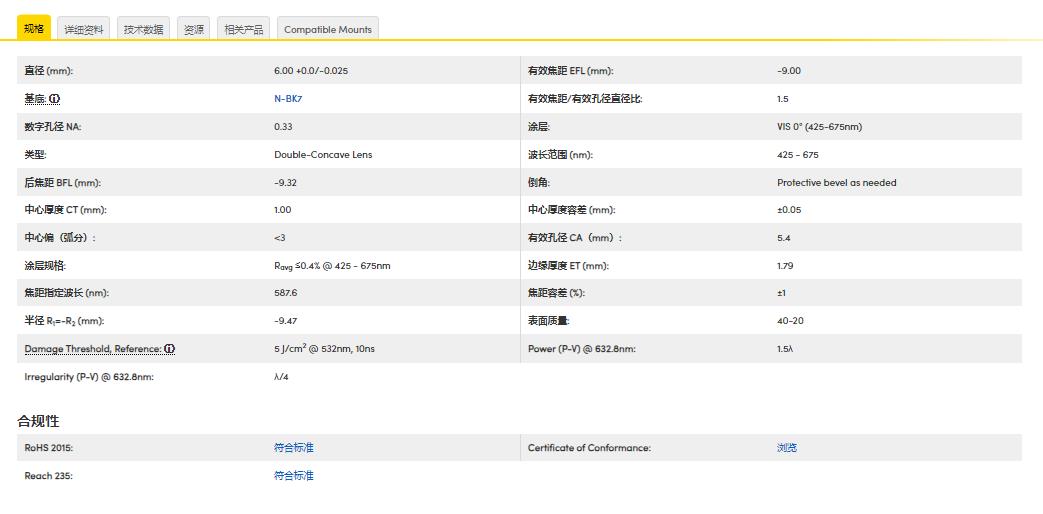
Task: Click 符合标准 link for Reach 235
Action: click(x=293, y=475)
